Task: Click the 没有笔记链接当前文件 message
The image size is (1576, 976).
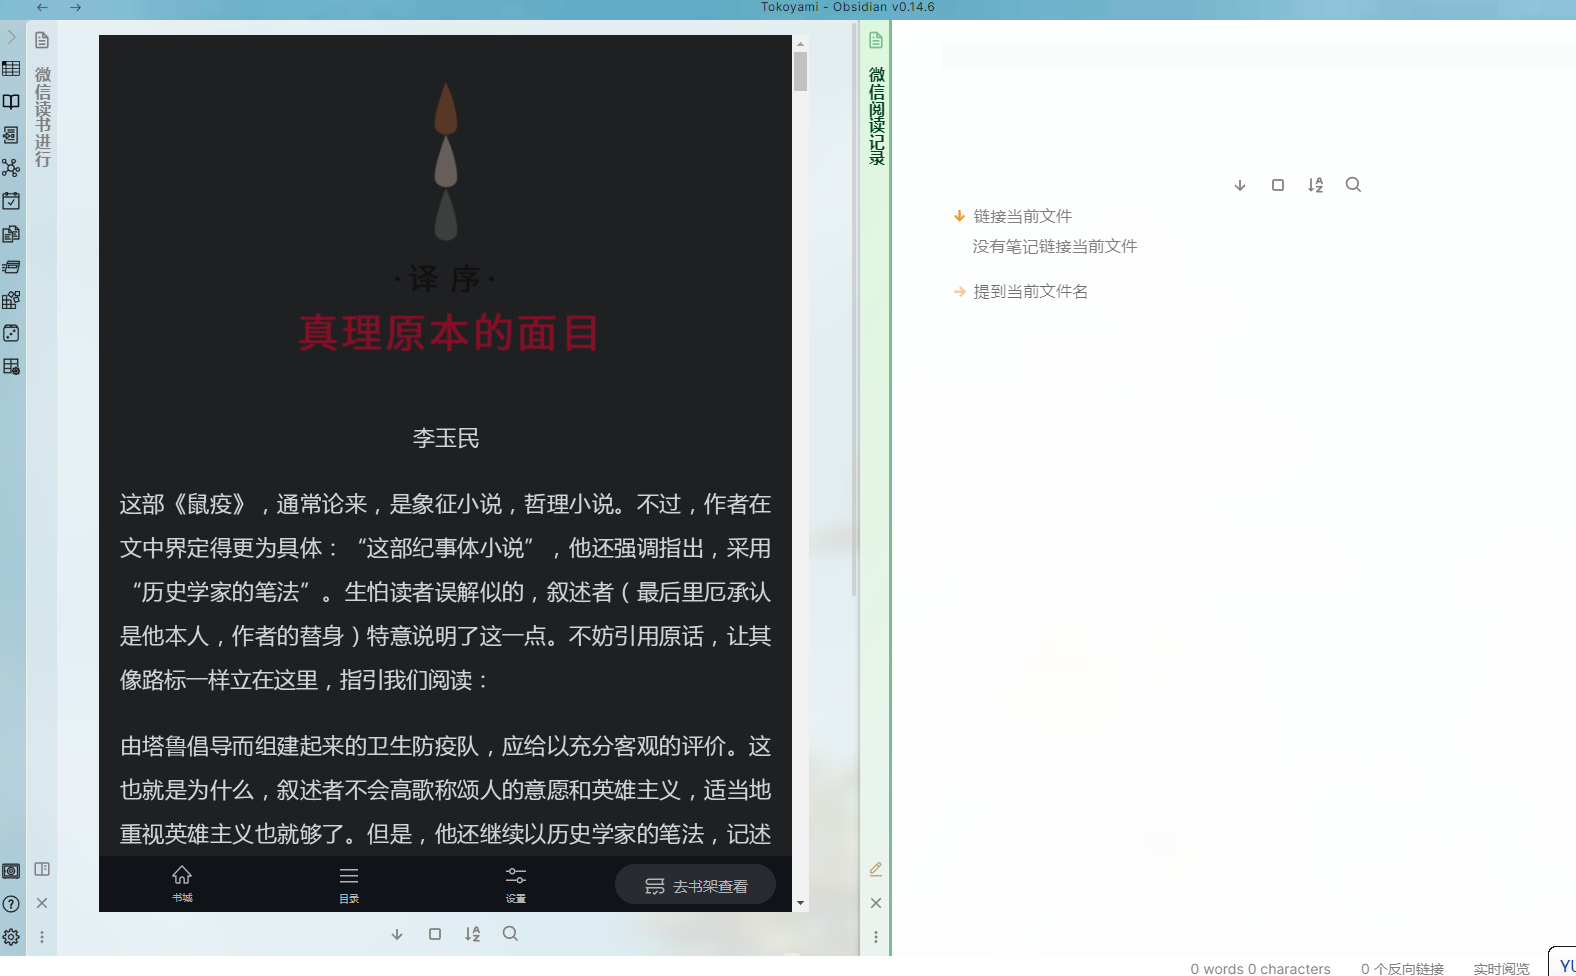Action: point(1055,246)
